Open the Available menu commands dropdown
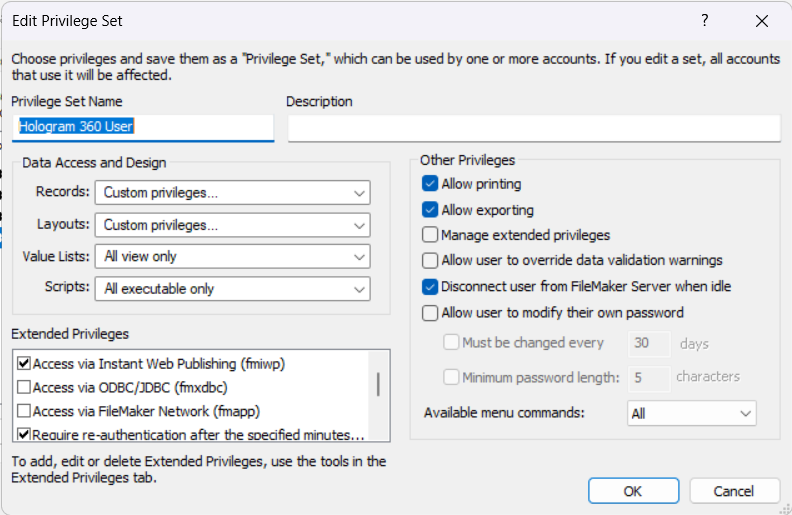 [691, 413]
